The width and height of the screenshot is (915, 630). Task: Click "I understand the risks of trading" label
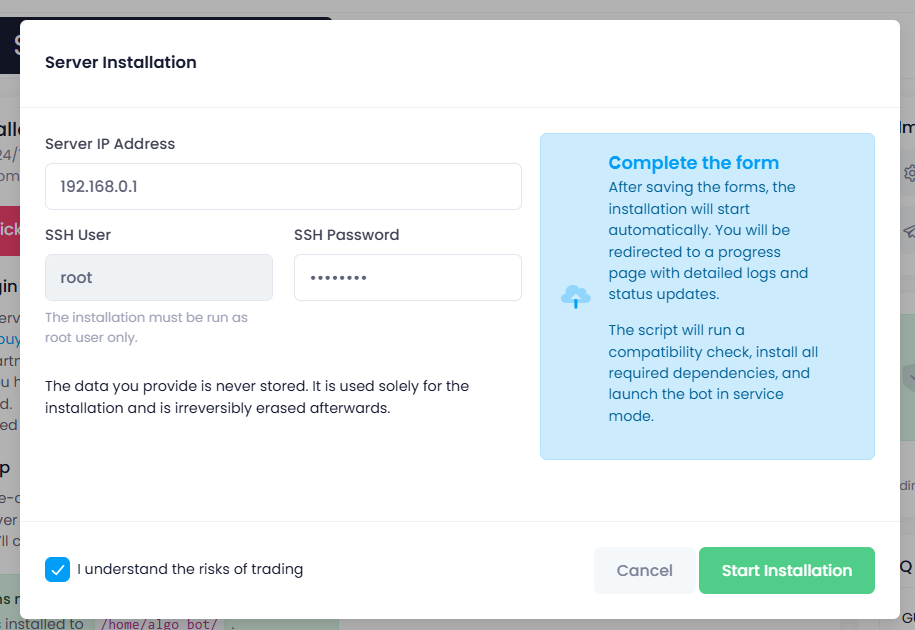(190, 569)
